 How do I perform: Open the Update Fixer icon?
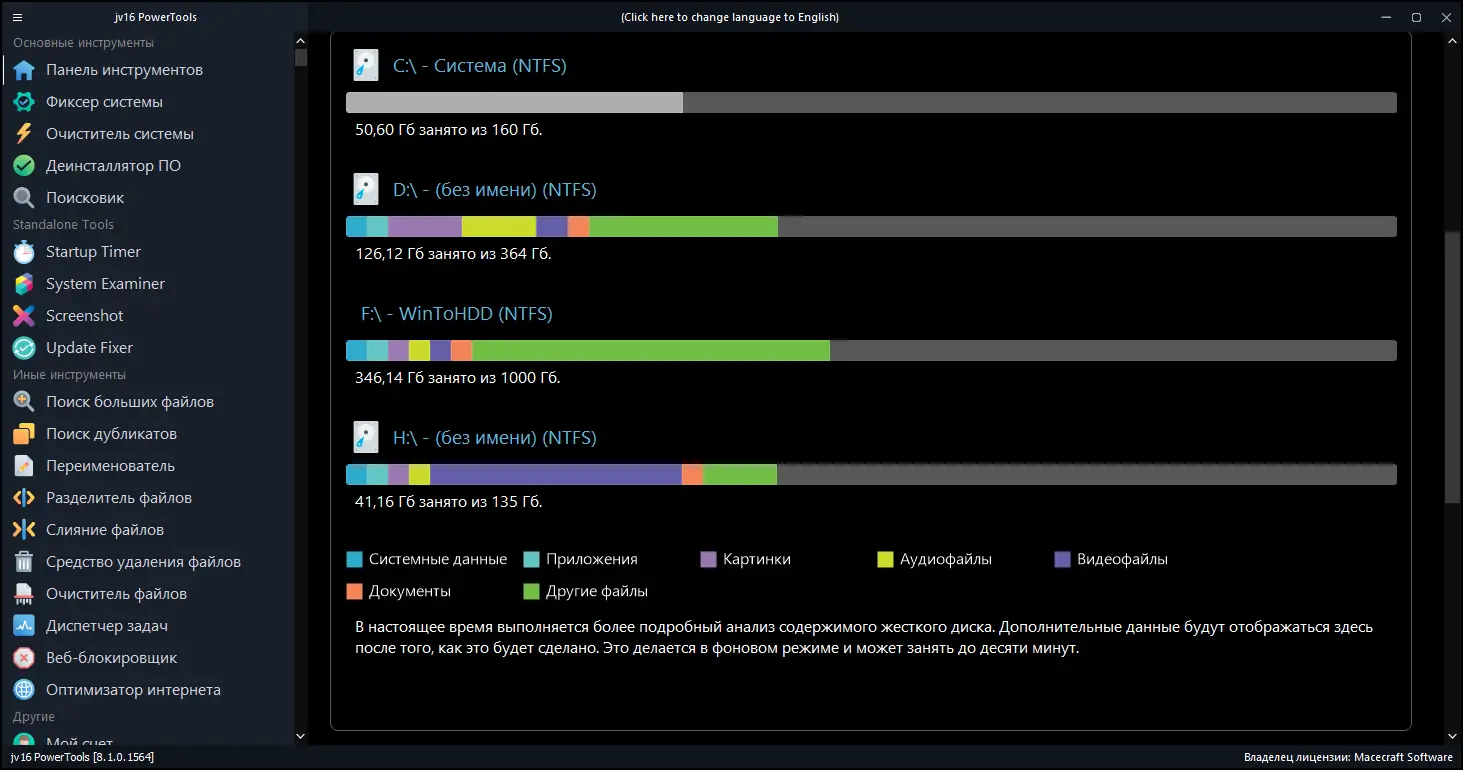point(24,348)
